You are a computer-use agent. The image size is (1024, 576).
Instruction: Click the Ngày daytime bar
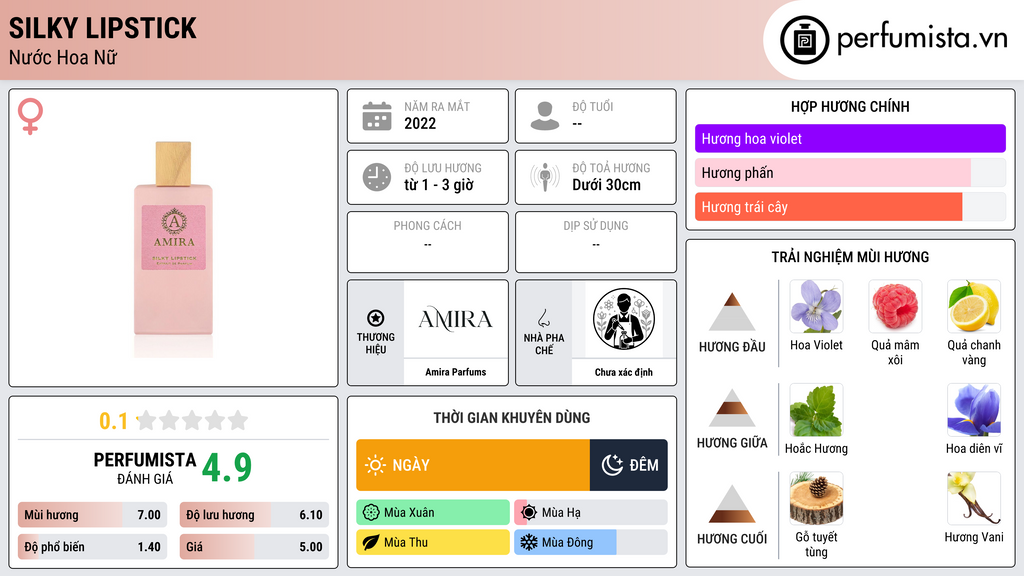473,465
